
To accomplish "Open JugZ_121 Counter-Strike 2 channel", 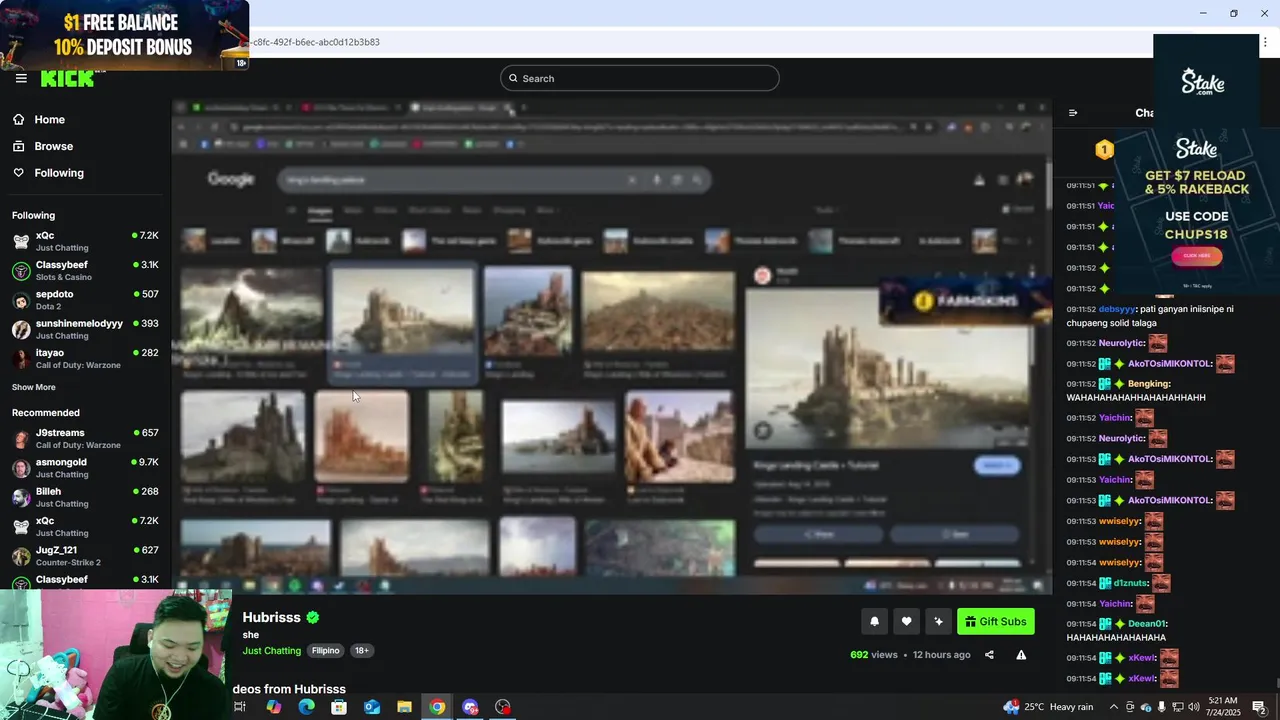I will pyautogui.click(x=85, y=556).
